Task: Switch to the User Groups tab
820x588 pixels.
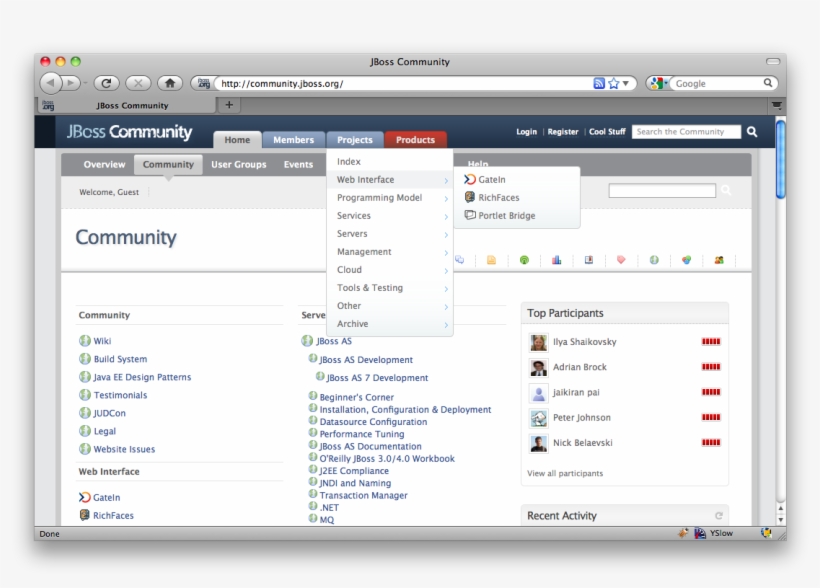Action: click(238, 164)
